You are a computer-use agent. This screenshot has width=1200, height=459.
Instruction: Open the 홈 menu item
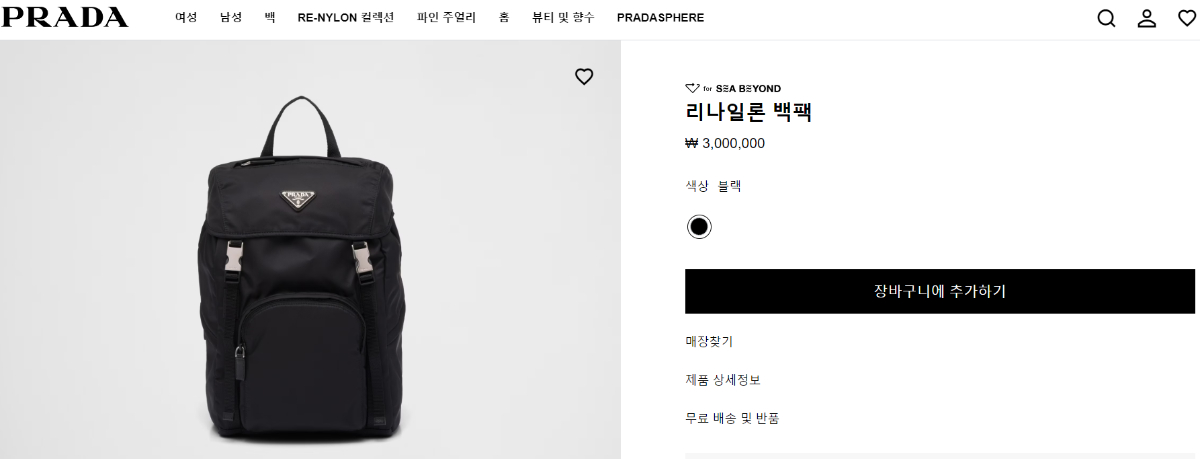504,18
